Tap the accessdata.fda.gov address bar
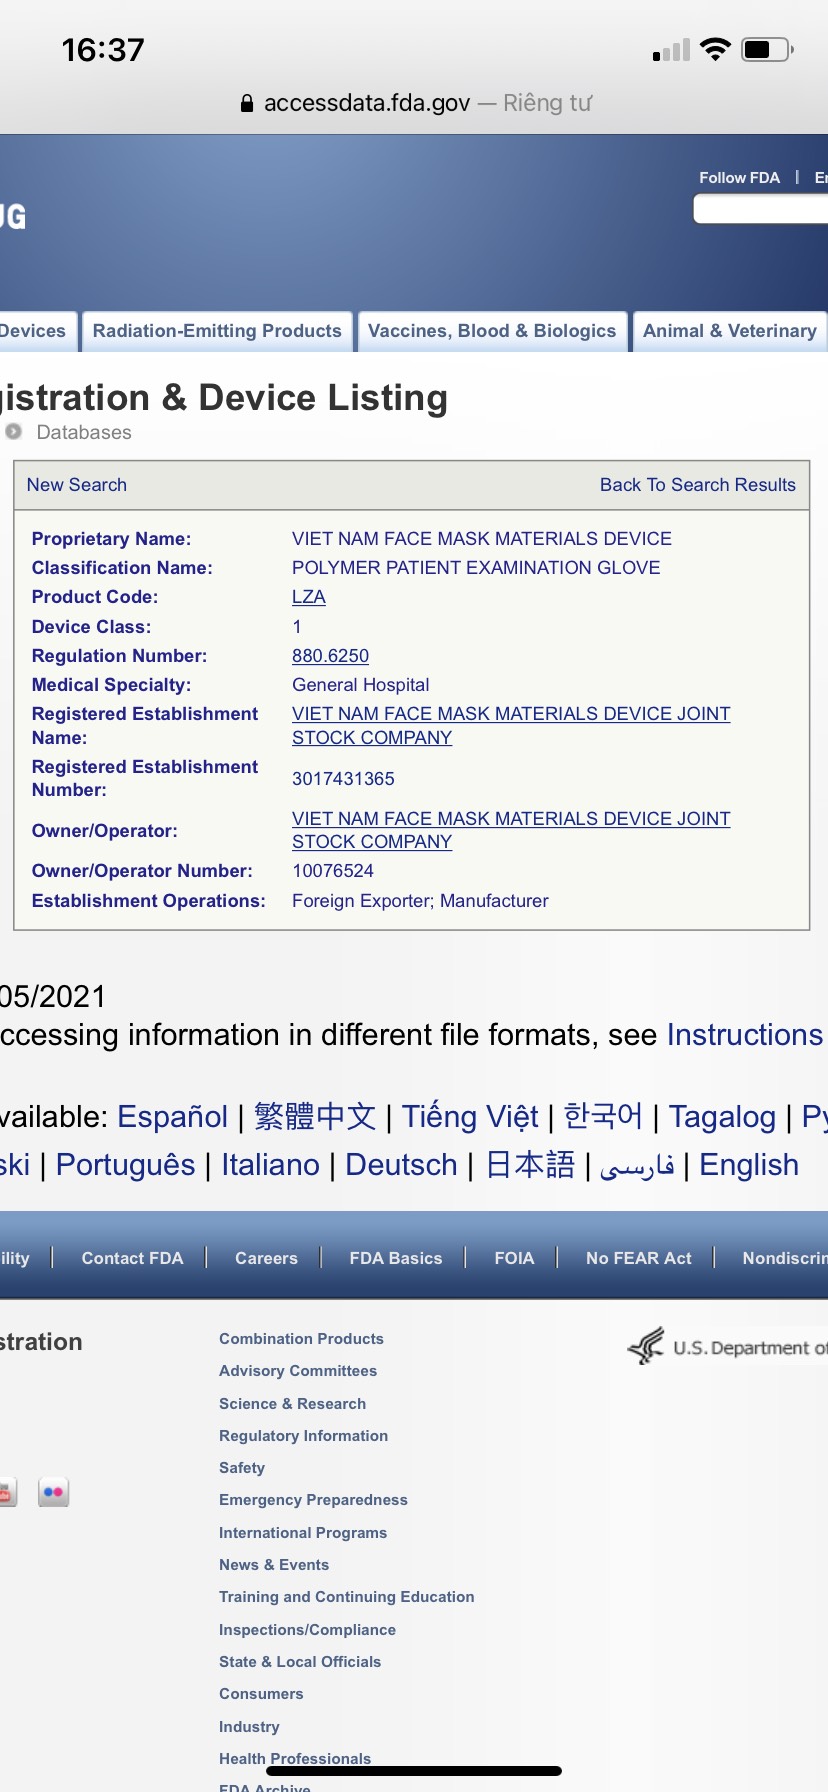 tap(414, 103)
